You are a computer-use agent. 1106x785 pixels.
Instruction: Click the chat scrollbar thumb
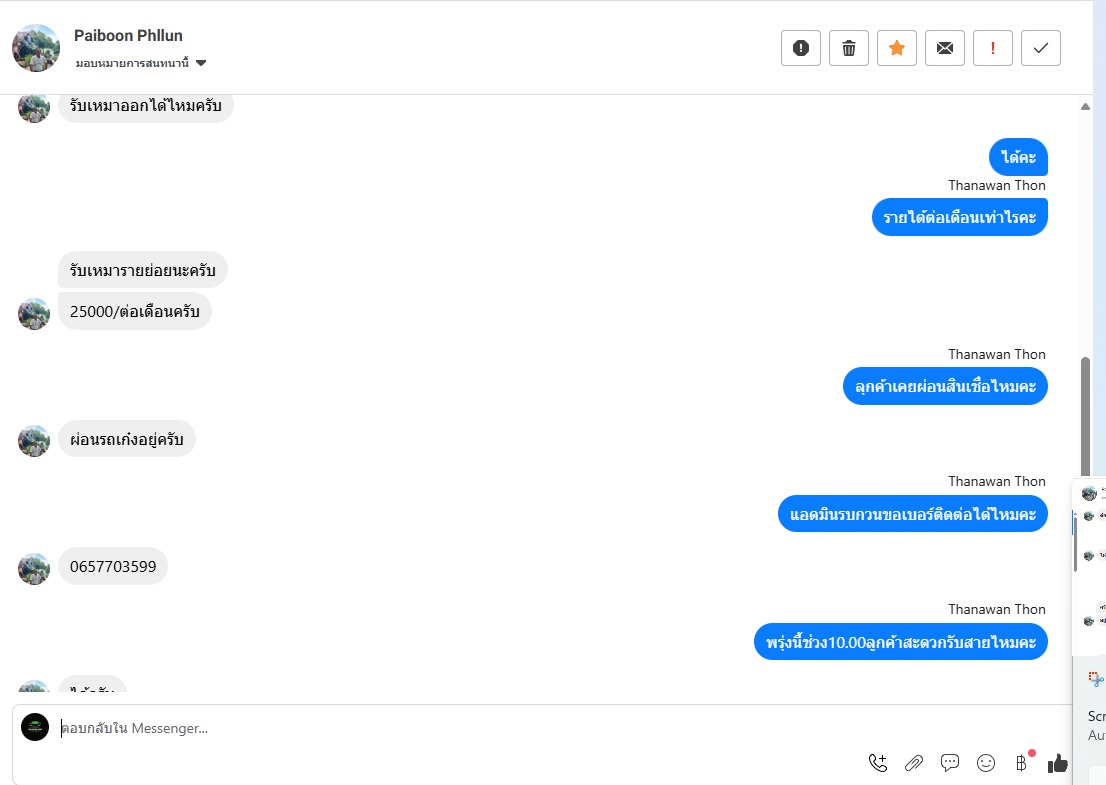click(1085, 416)
